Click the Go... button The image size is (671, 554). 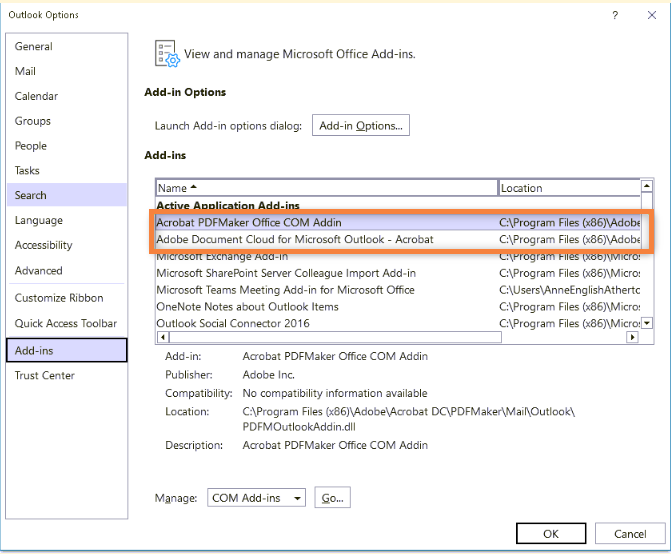click(x=333, y=498)
